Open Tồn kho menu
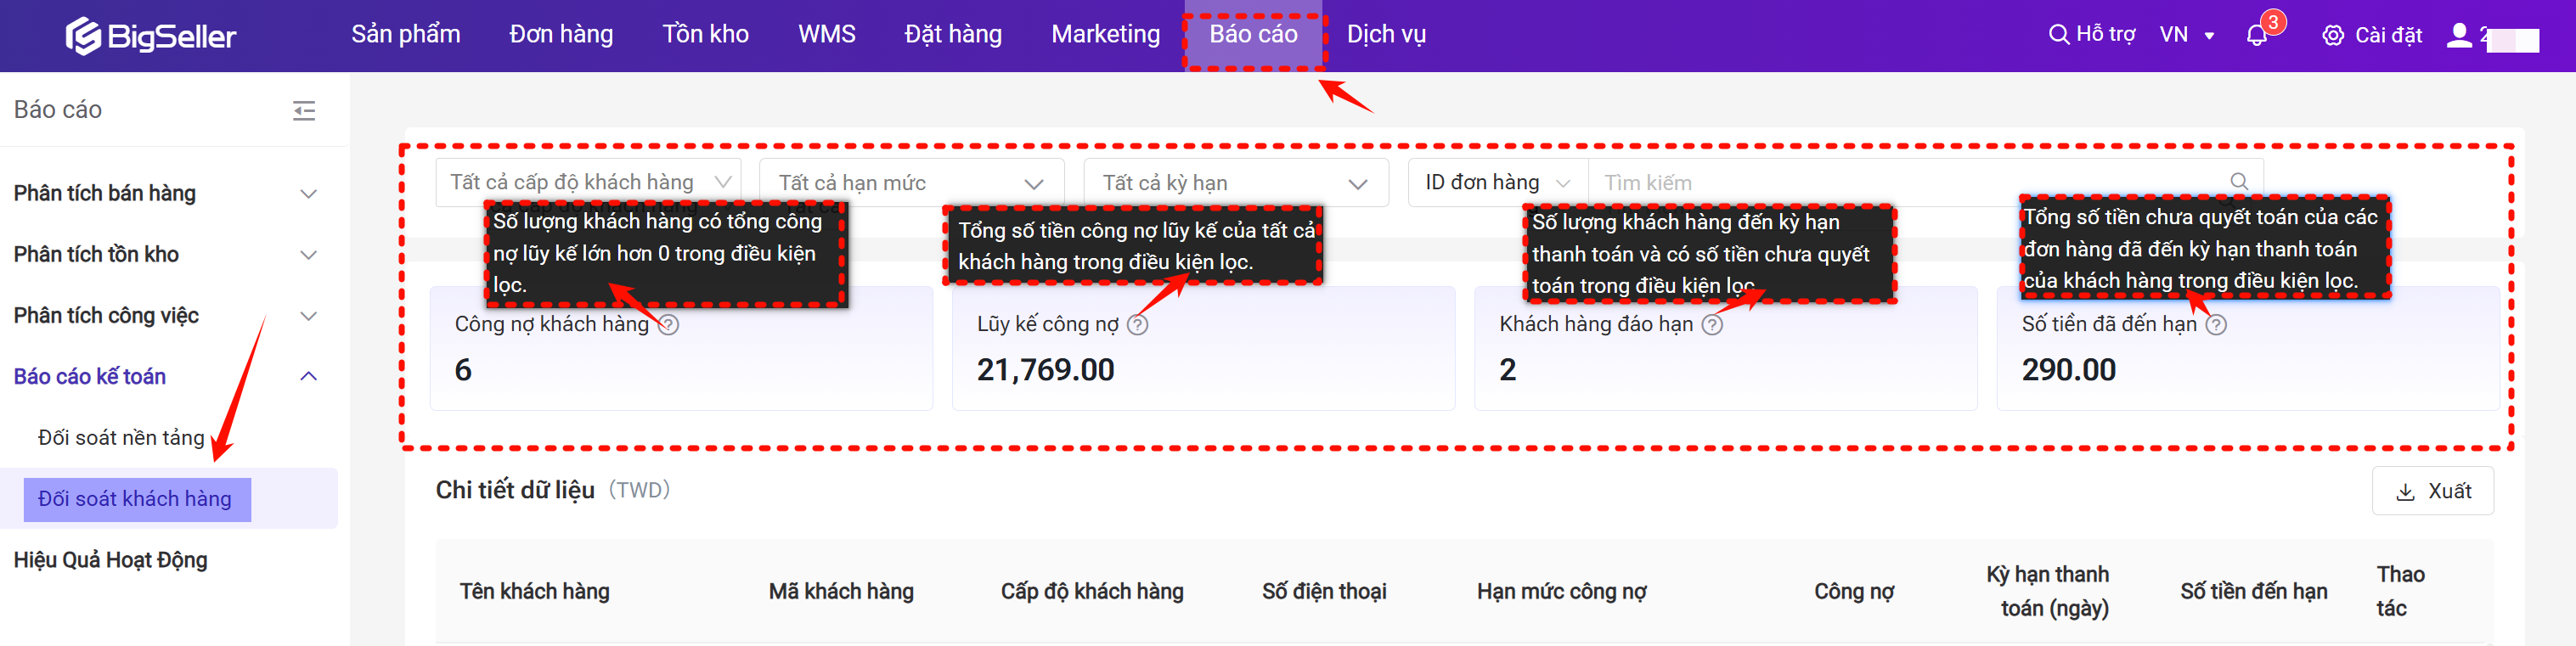 [705, 35]
